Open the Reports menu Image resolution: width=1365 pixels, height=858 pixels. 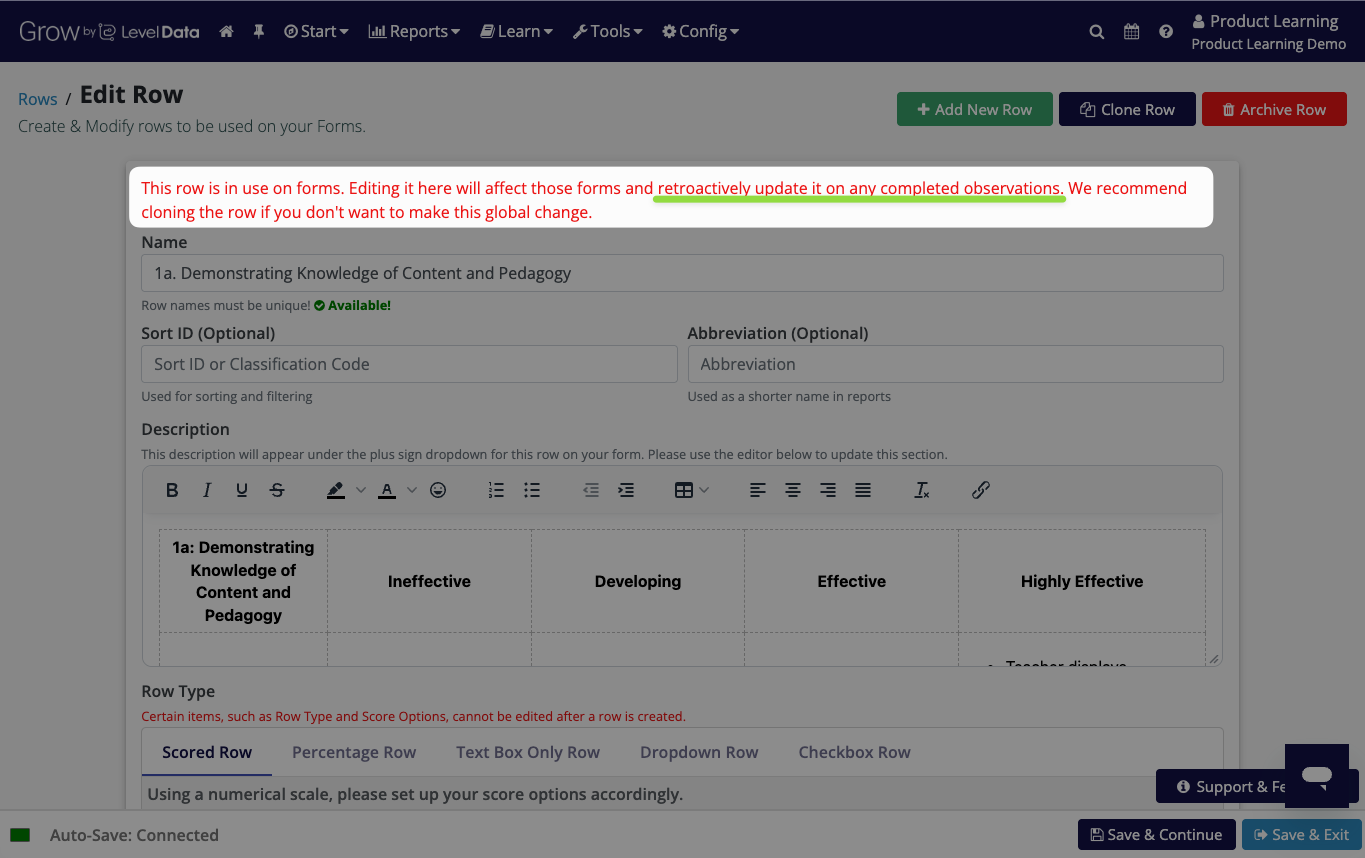tap(414, 31)
